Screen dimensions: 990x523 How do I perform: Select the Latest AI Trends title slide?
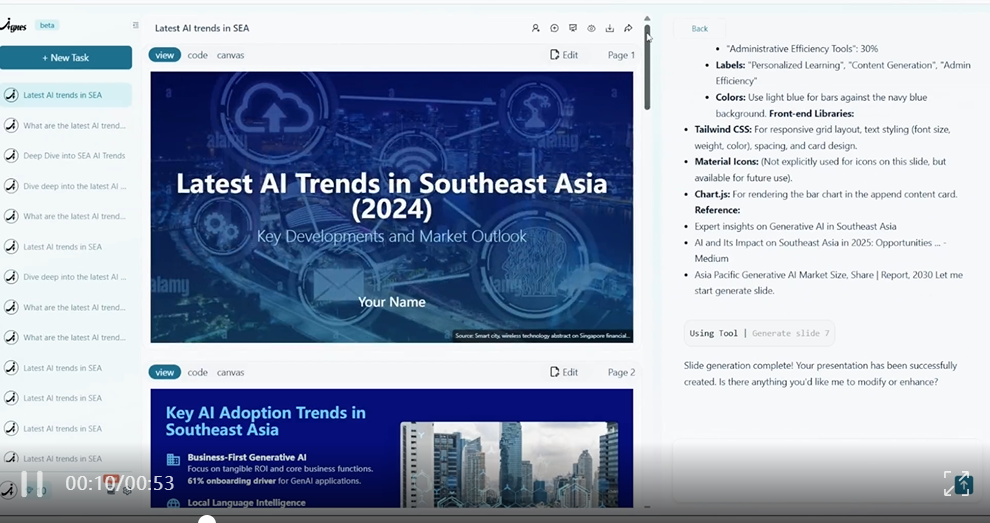tap(391, 207)
